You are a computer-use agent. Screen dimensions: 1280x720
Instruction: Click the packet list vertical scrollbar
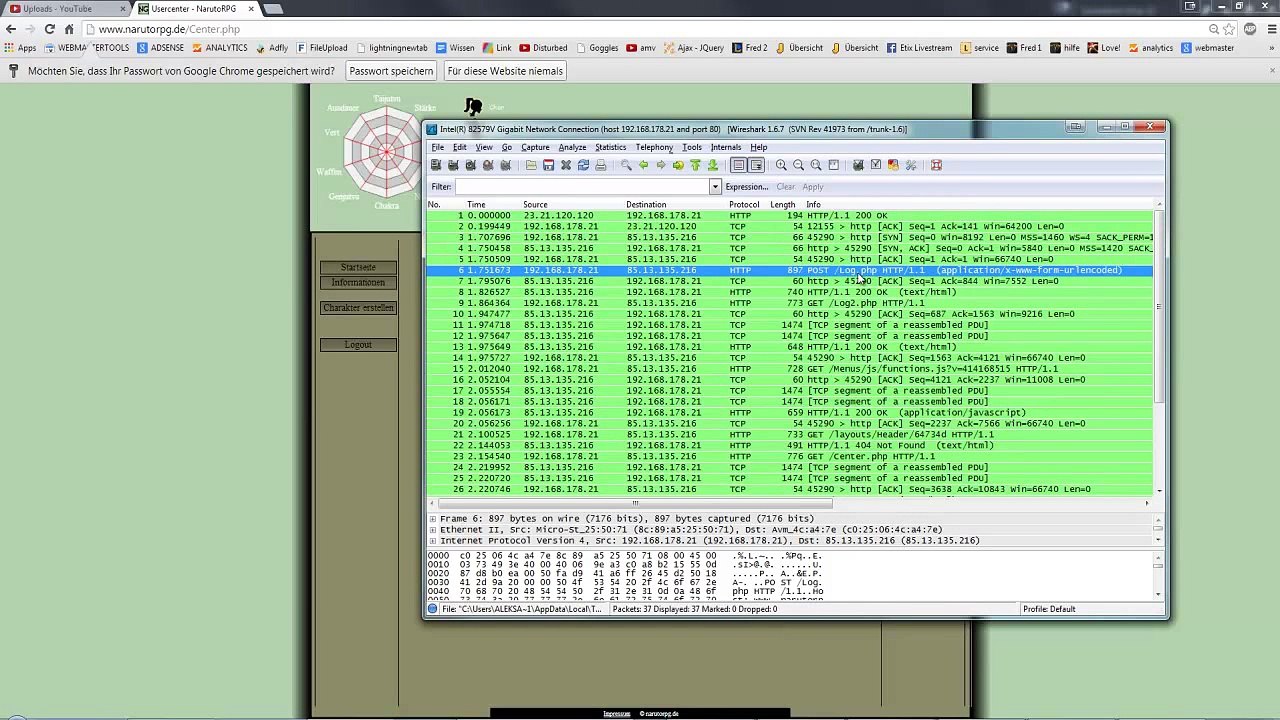pyautogui.click(x=1159, y=348)
